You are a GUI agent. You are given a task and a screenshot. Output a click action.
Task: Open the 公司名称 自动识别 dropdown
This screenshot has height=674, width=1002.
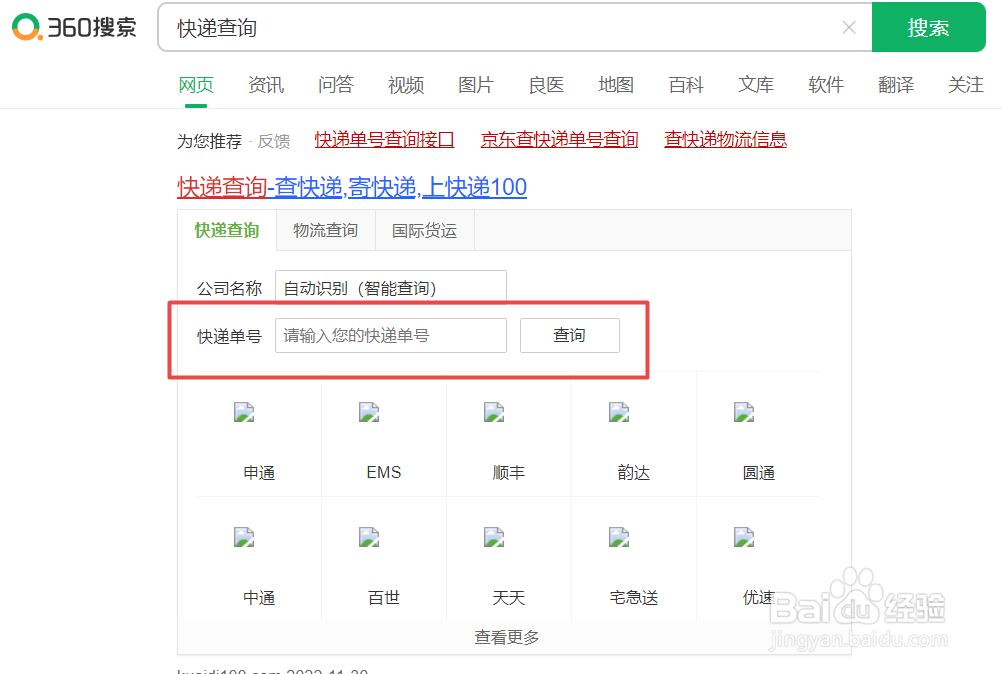390,287
